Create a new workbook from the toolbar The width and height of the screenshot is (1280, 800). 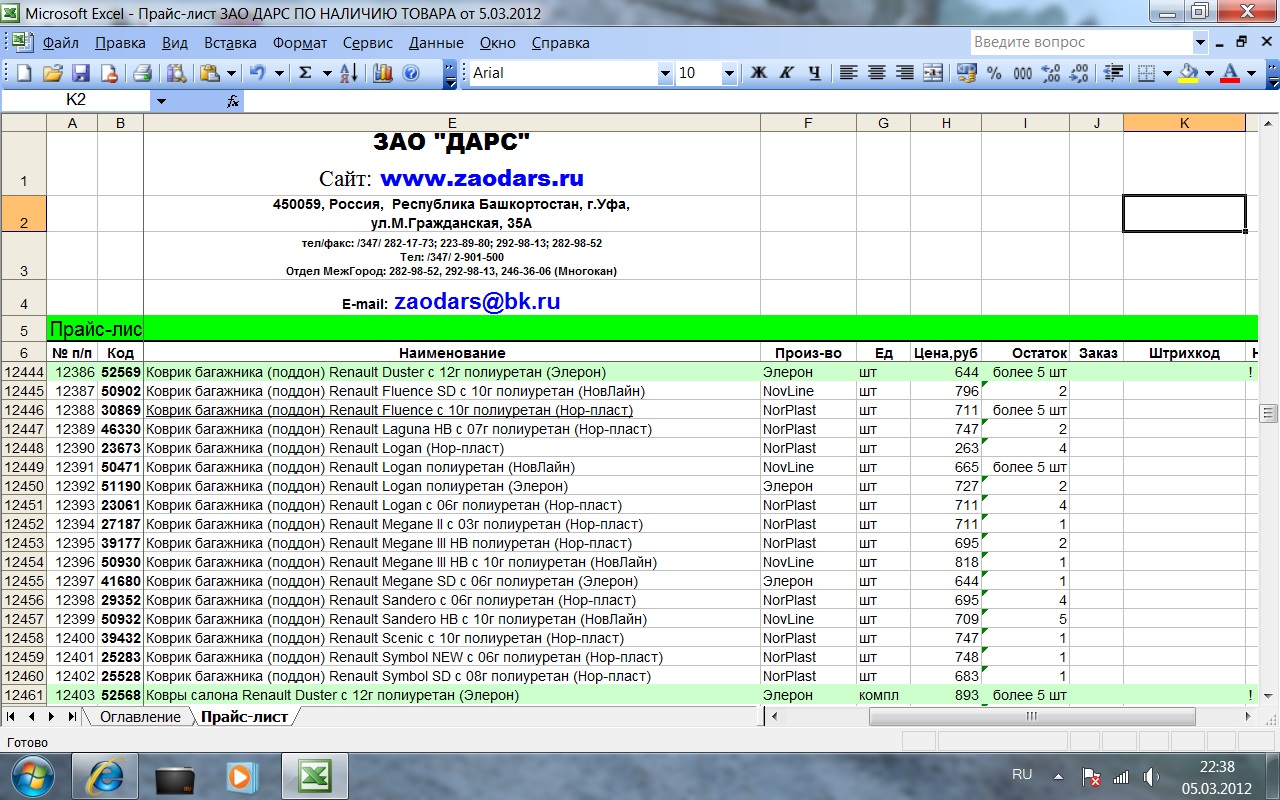coord(25,73)
